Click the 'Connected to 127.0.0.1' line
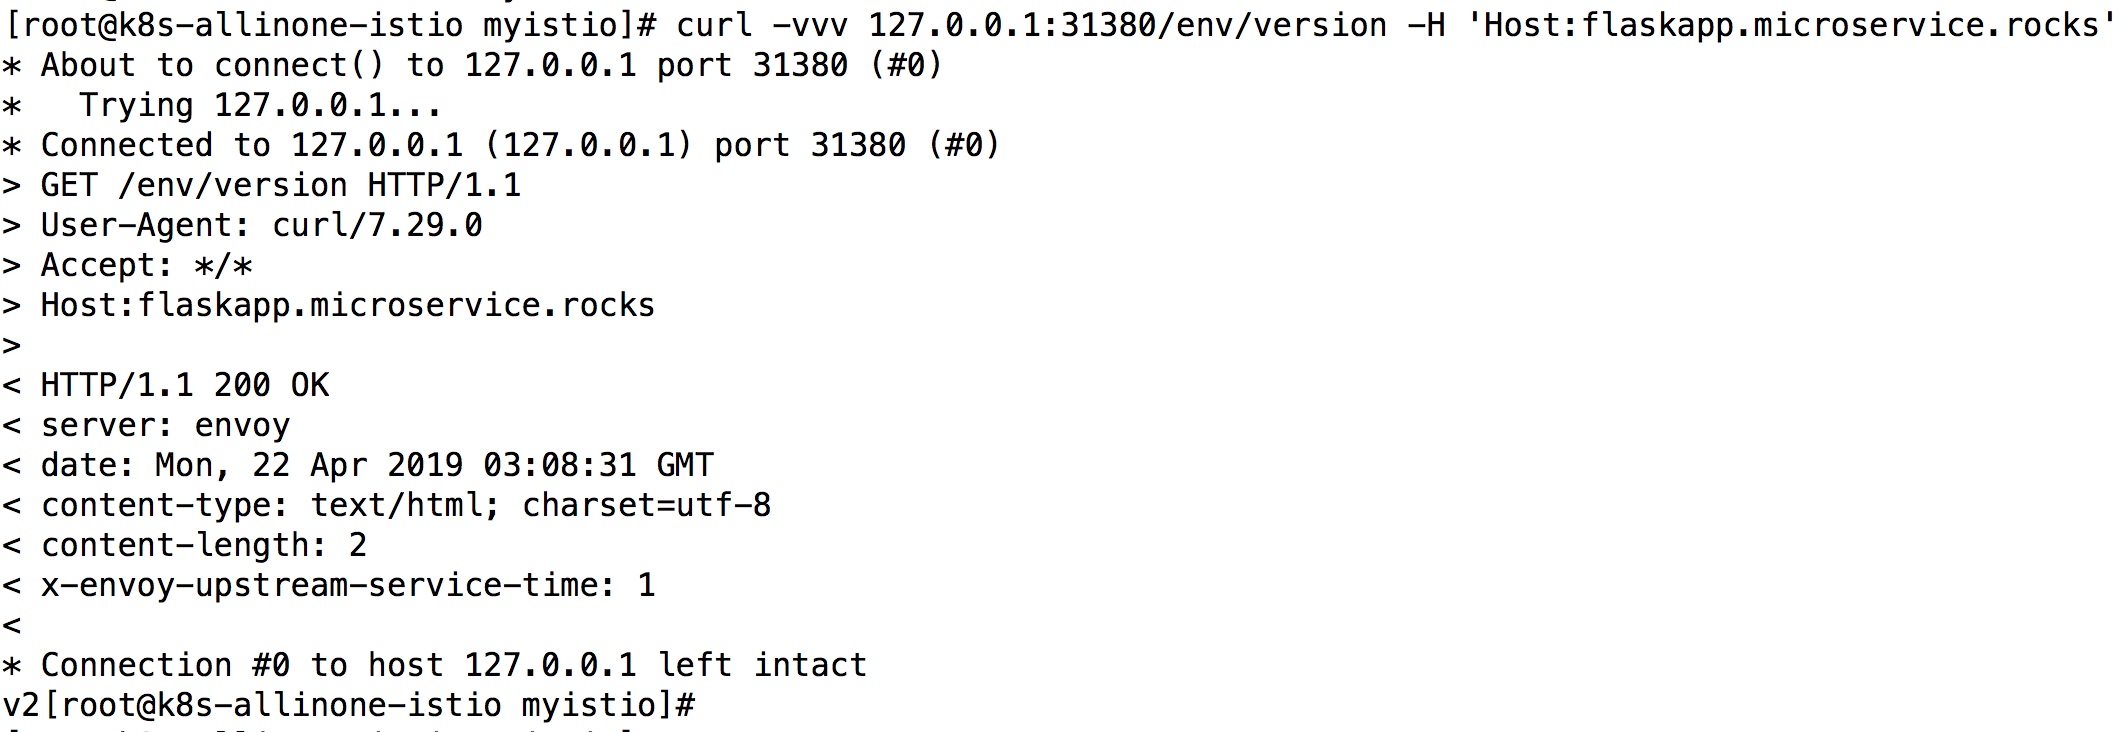Viewport: 2120px width, 732px height. [501, 145]
